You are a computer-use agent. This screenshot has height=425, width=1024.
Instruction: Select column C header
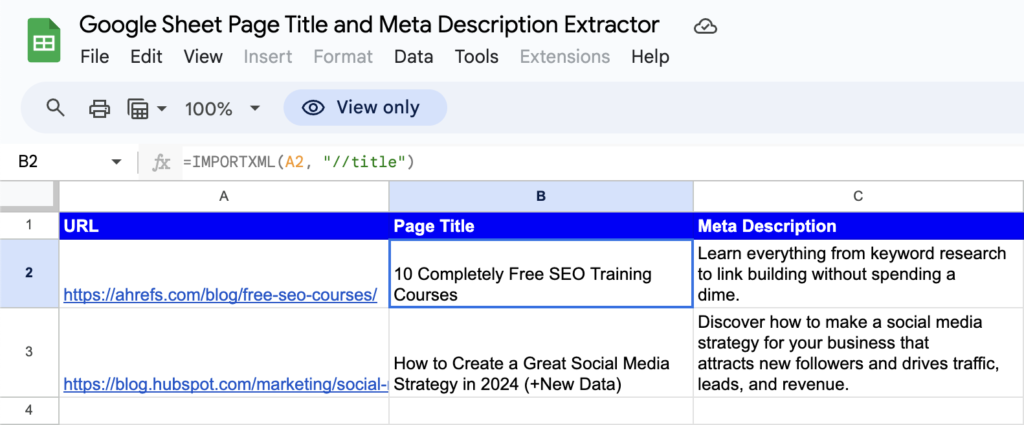click(858, 196)
